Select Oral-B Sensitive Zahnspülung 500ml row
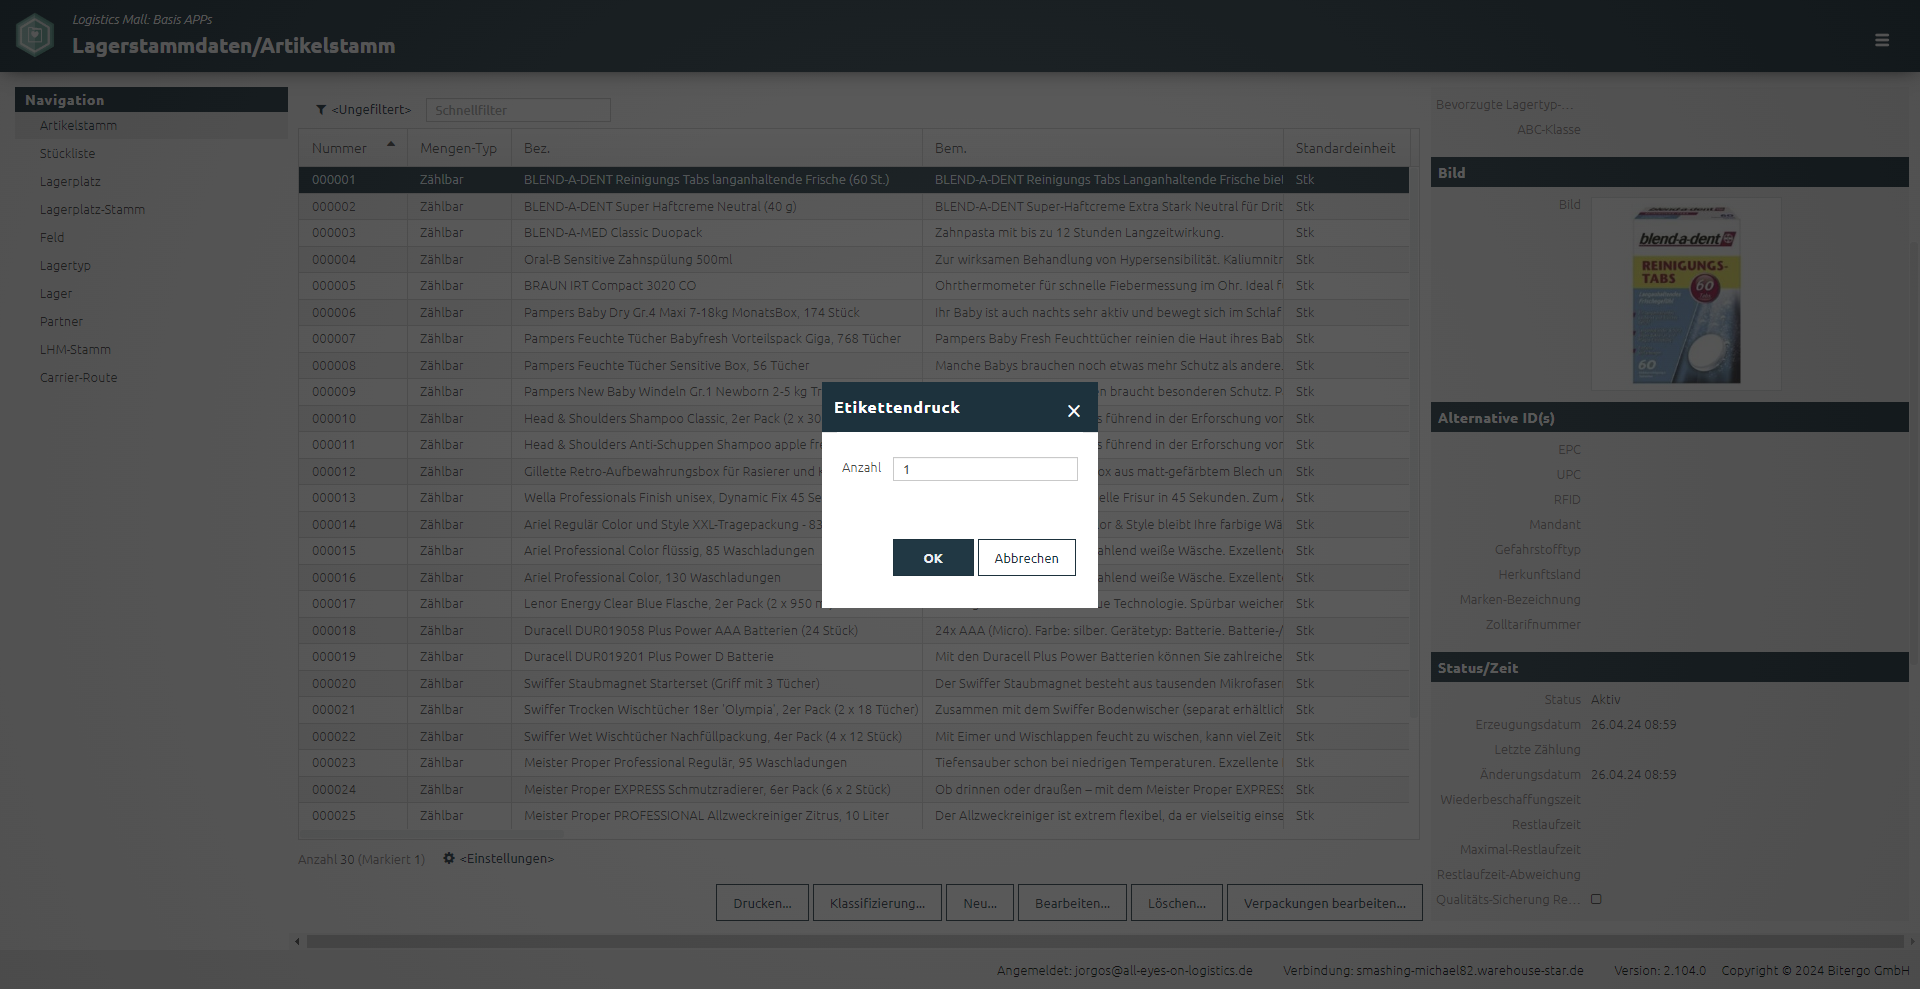 pyautogui.click(x=854, y=260)
